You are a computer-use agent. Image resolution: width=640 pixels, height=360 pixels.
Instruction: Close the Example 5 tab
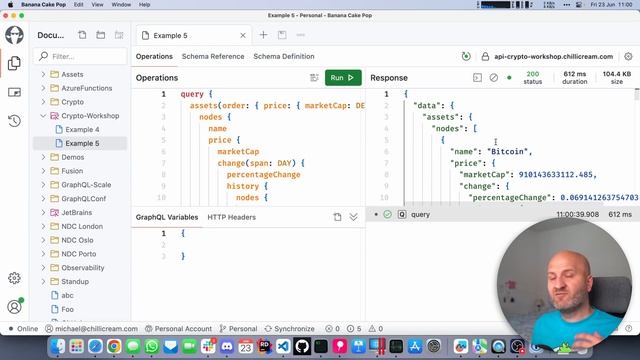click(x=243, y=36)
